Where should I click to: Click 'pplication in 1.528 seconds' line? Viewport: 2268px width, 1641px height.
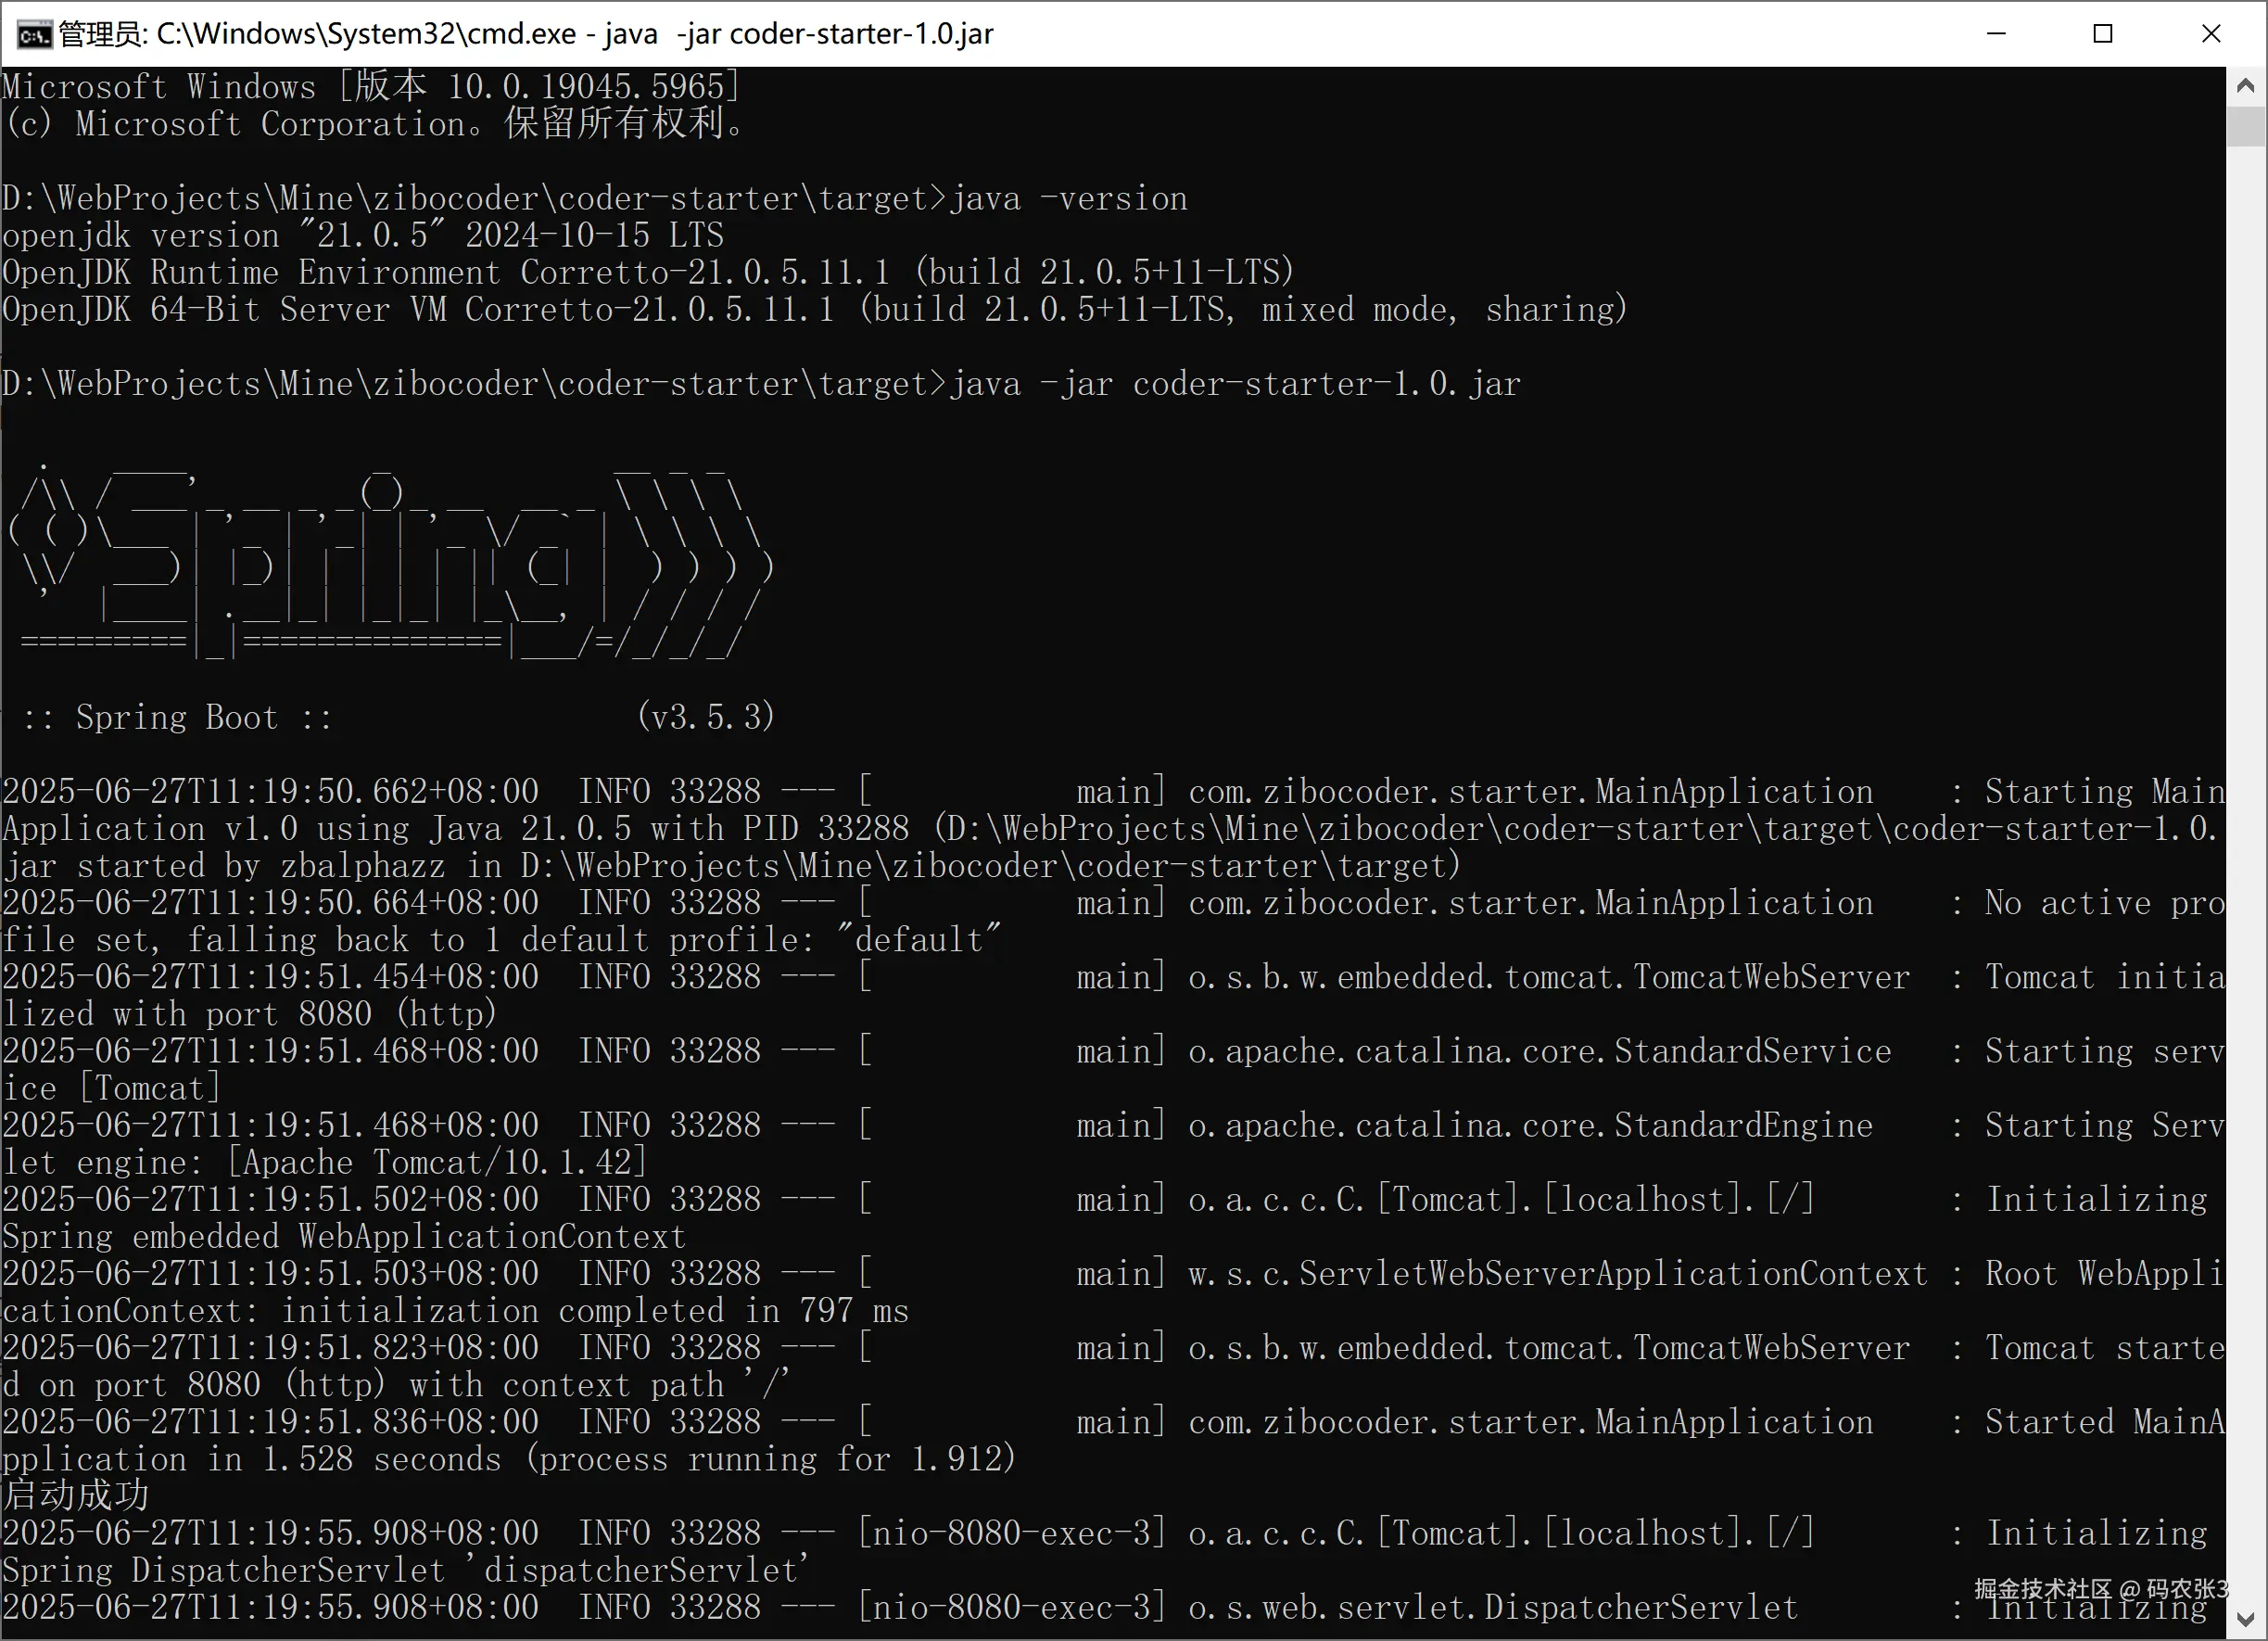pyautogui.click(x=250, y=1459)
